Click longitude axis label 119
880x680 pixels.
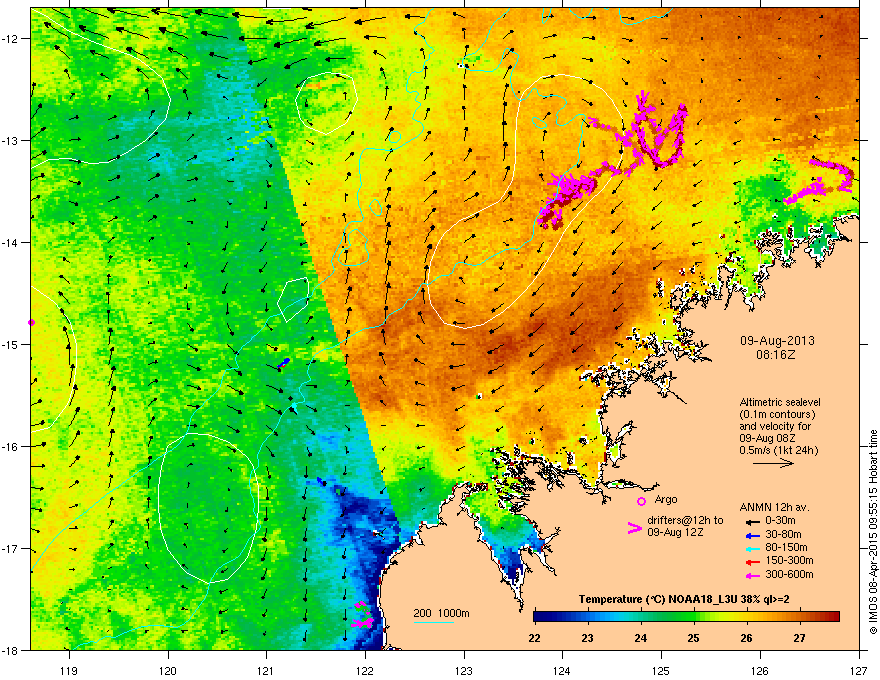click(x=68, y=671)
